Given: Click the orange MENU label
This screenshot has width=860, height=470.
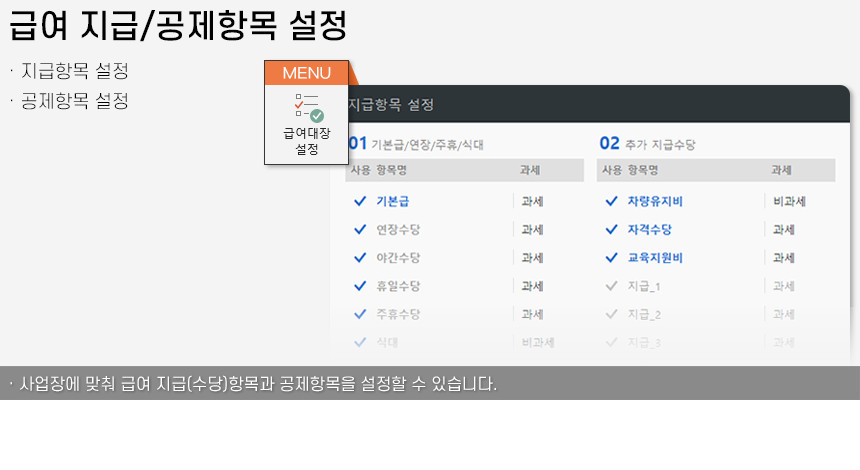Looking at the screenshot, I should pos(306,73).
